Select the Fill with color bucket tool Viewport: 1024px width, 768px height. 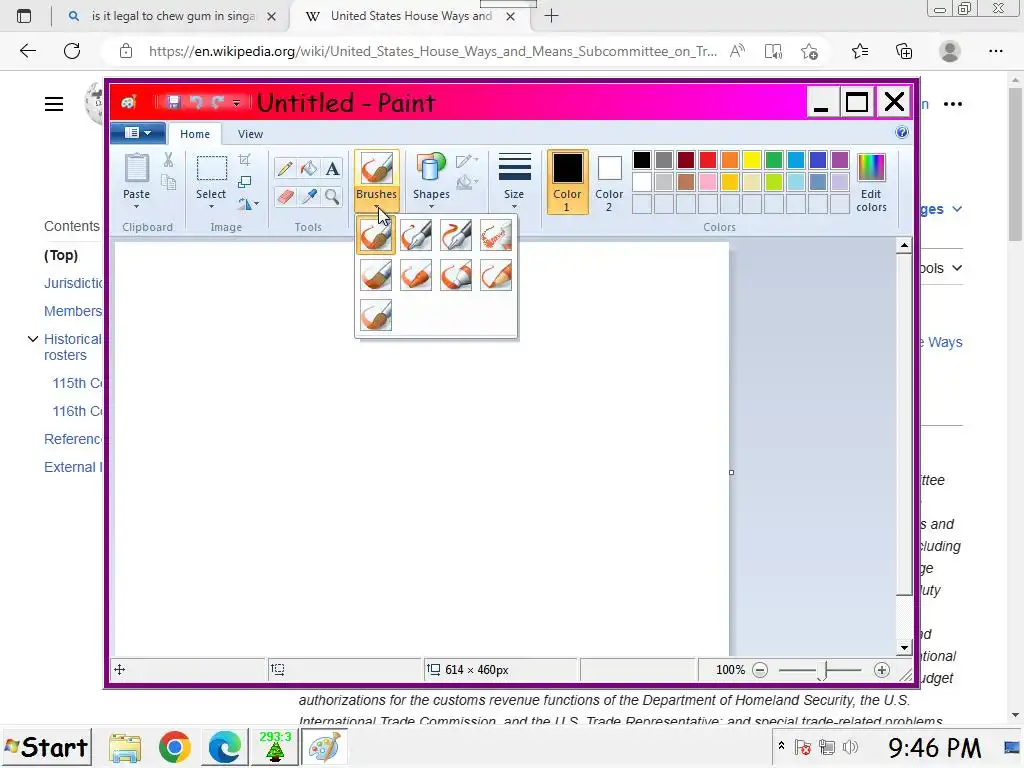click(x=308, y=168)
